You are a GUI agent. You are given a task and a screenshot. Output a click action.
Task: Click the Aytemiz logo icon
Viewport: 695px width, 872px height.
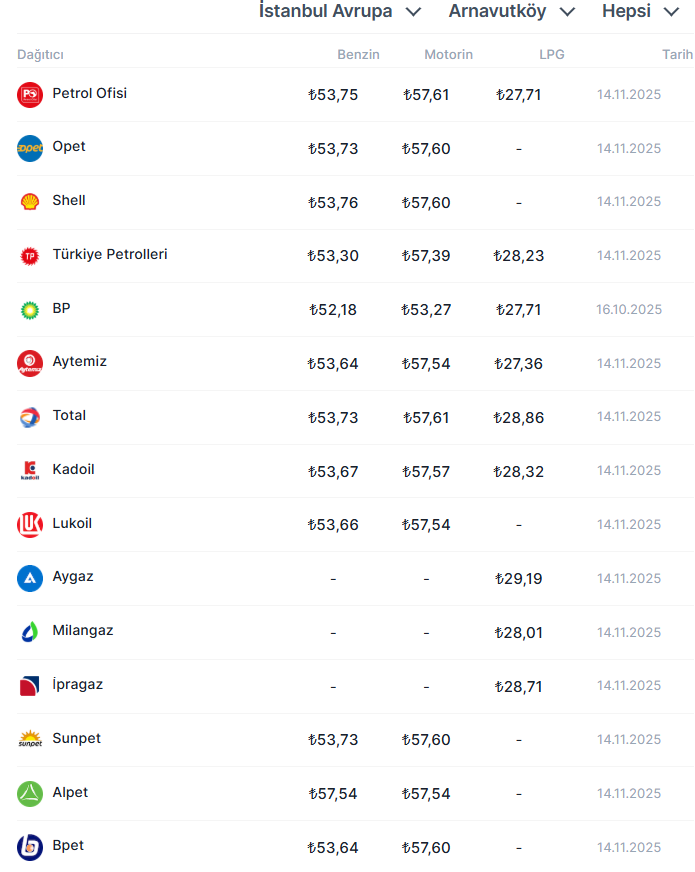point(30,363)
